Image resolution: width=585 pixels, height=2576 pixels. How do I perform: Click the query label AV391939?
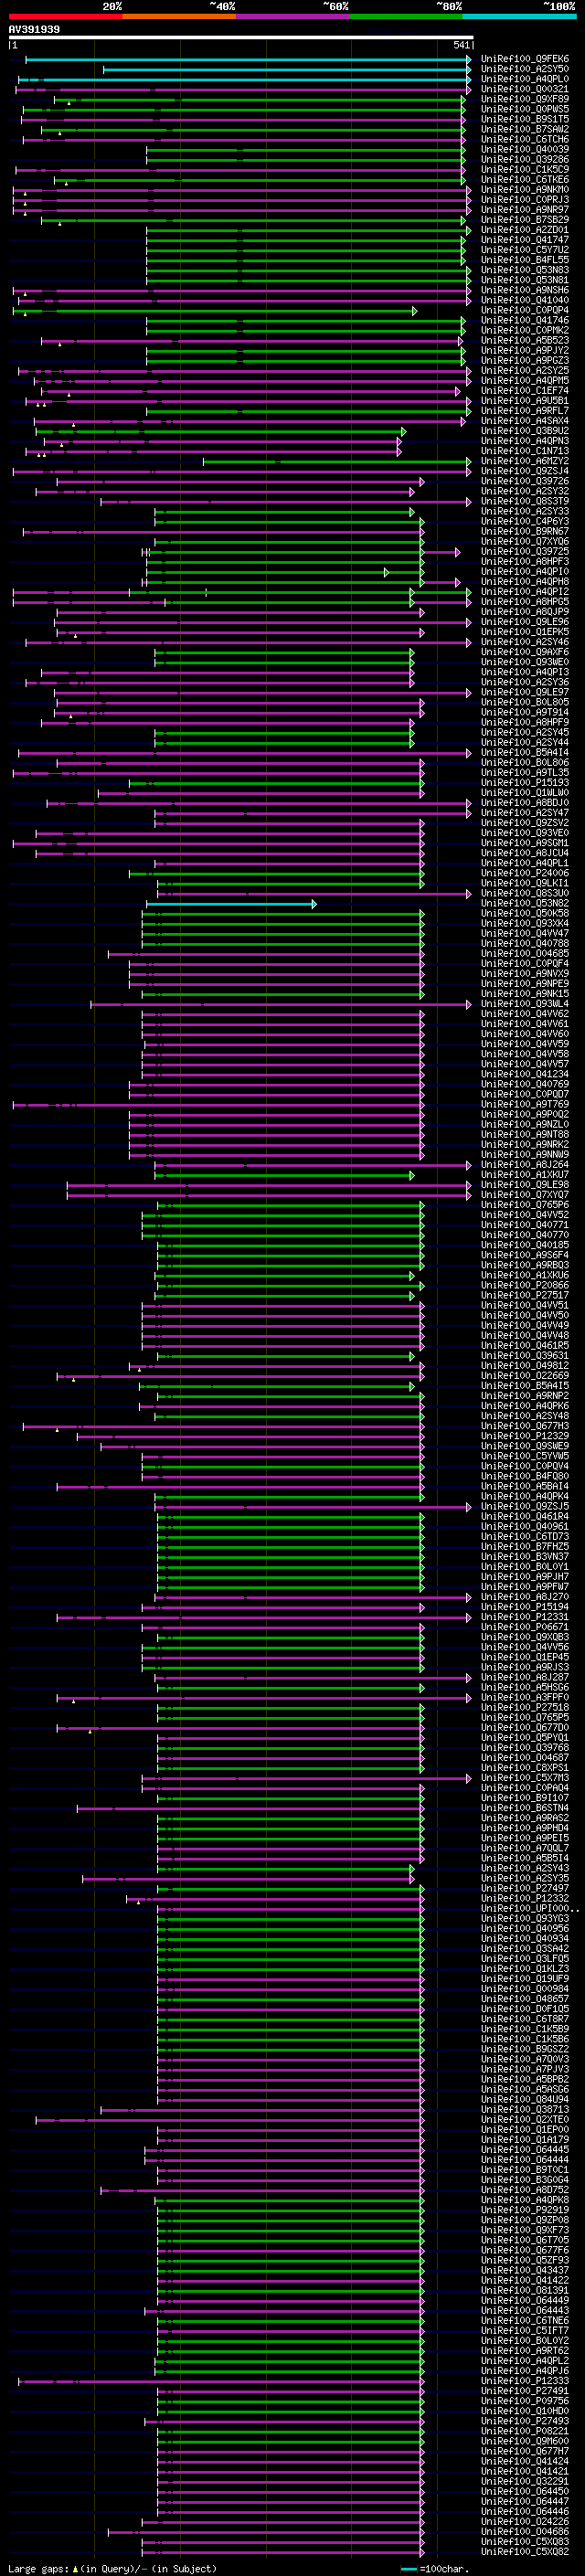coord(34,30)
